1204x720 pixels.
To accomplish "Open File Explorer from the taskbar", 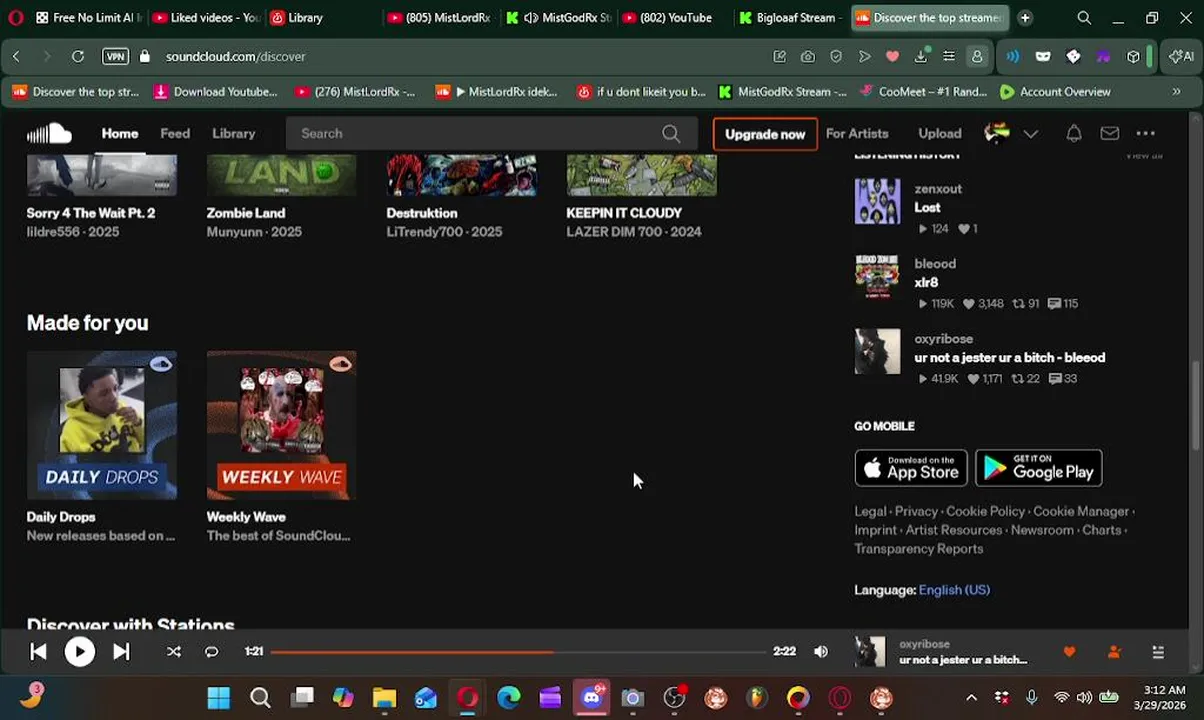I will (x=384, y=698).
